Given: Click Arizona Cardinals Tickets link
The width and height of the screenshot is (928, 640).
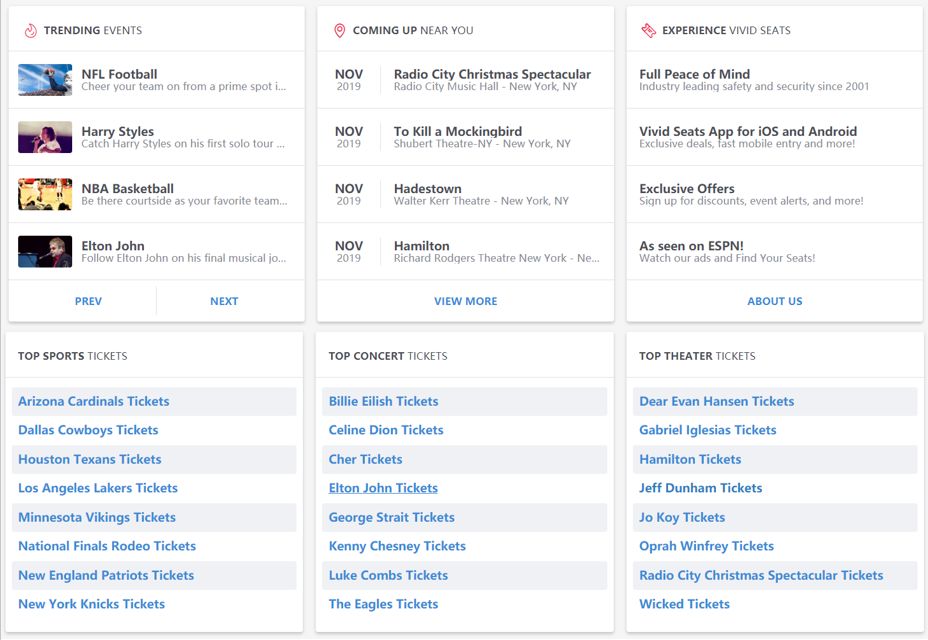Looking at the screenshot, I should coord(94,402).
